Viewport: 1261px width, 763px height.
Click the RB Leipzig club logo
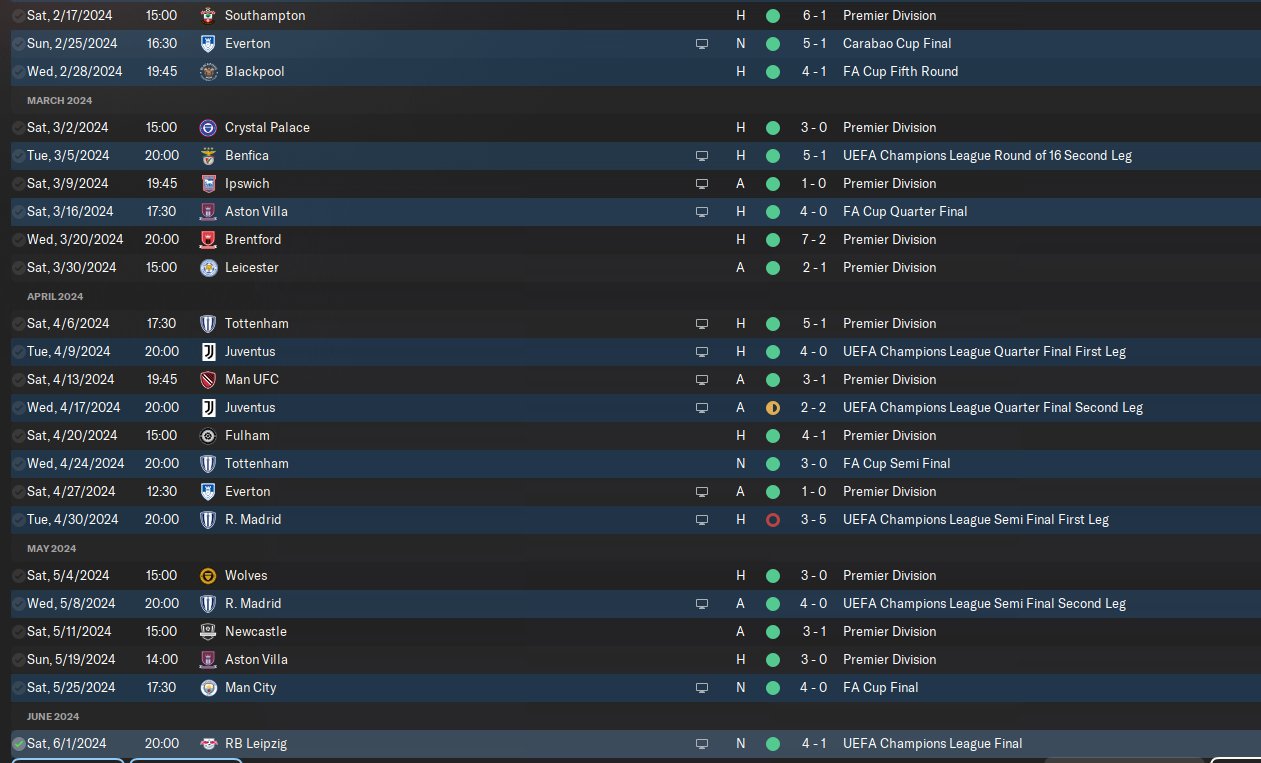tap(208, 744)
